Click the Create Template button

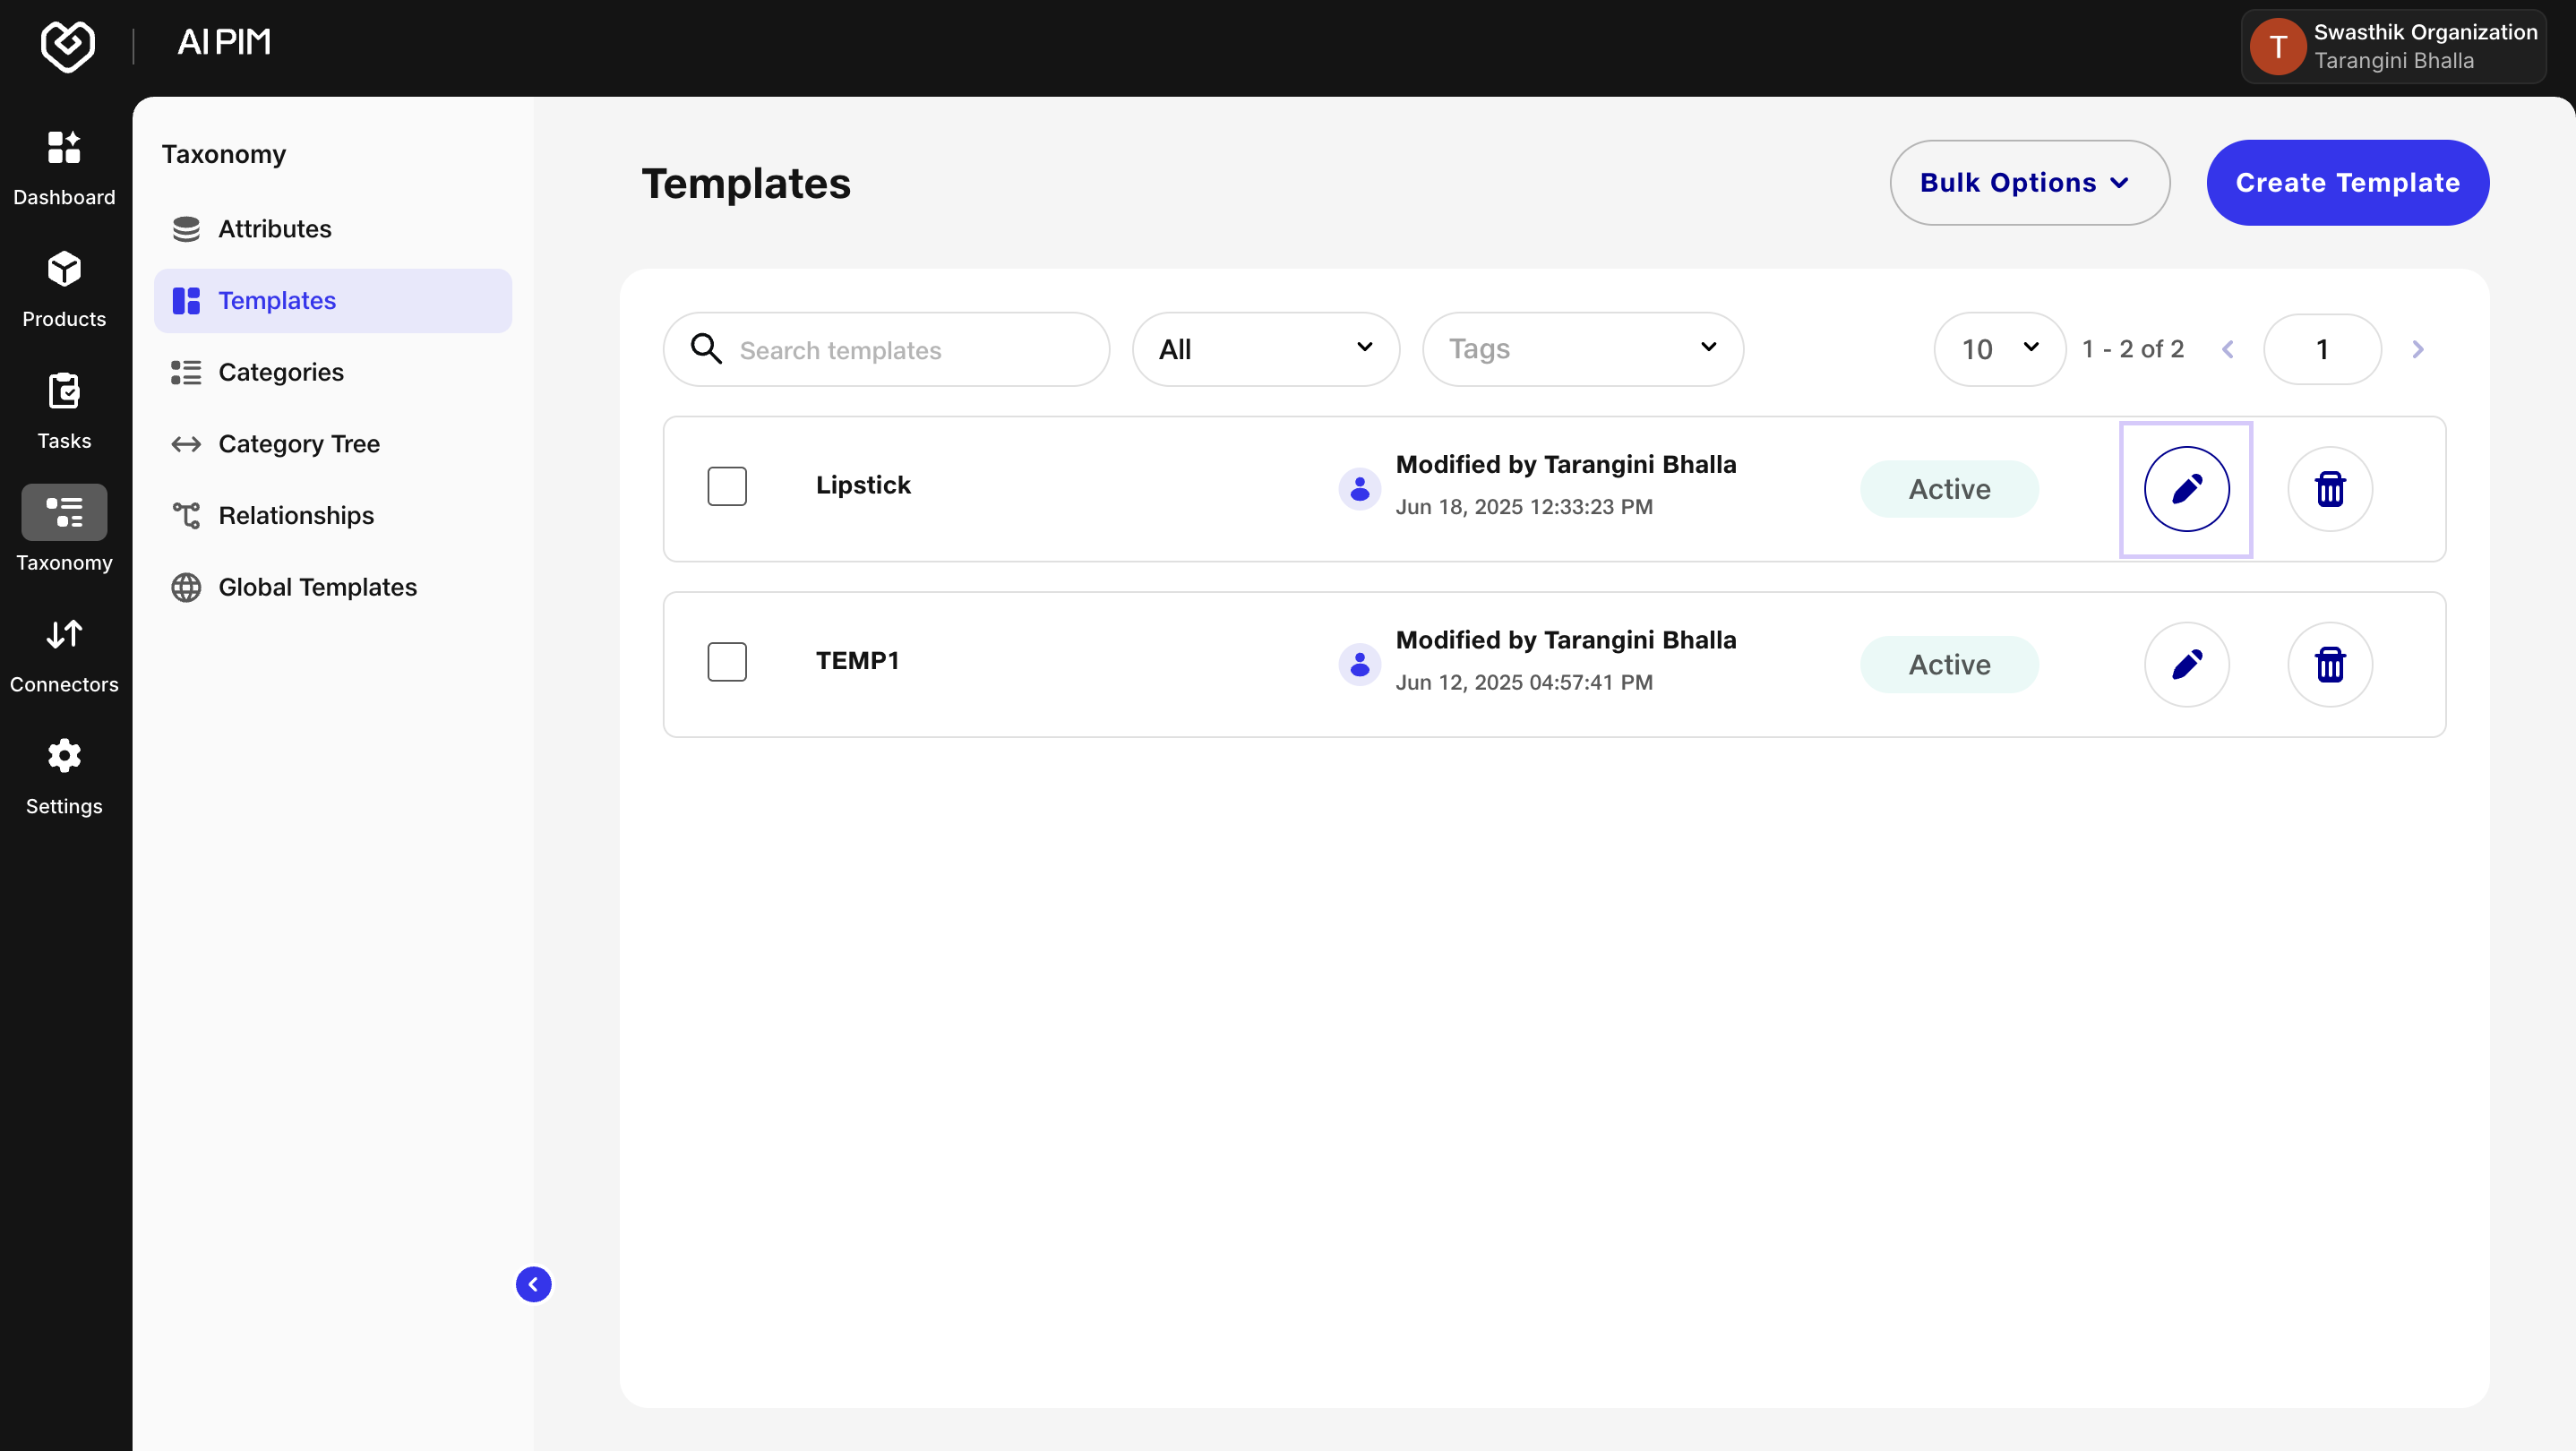pyautogui.click(x=2347, y=183)
